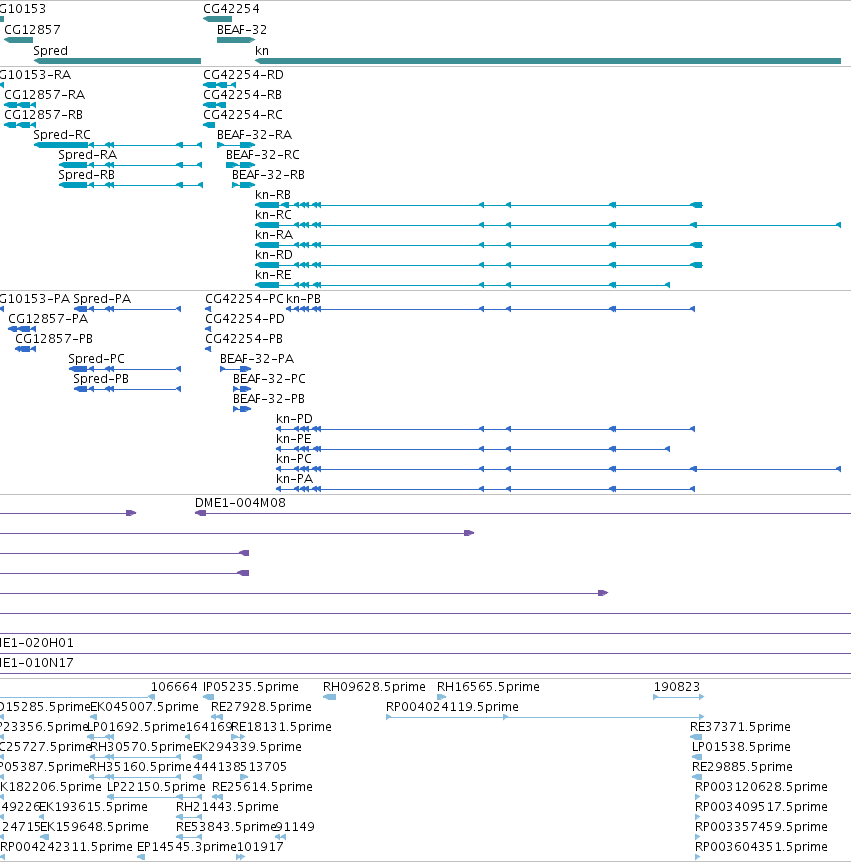Select EST RE37371.5prime
Image resolution: width=851 pixels, height=862 pixels.
[x=696, y=737]
